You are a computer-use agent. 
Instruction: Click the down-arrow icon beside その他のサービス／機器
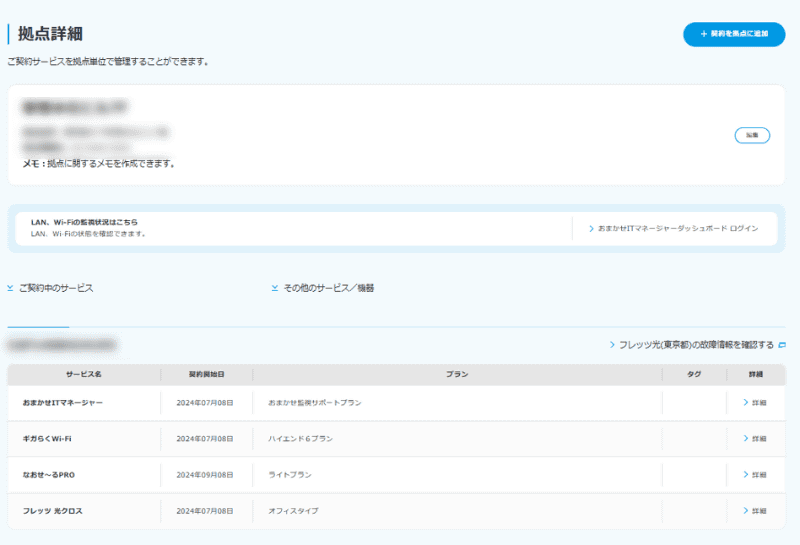pos(275,288)
